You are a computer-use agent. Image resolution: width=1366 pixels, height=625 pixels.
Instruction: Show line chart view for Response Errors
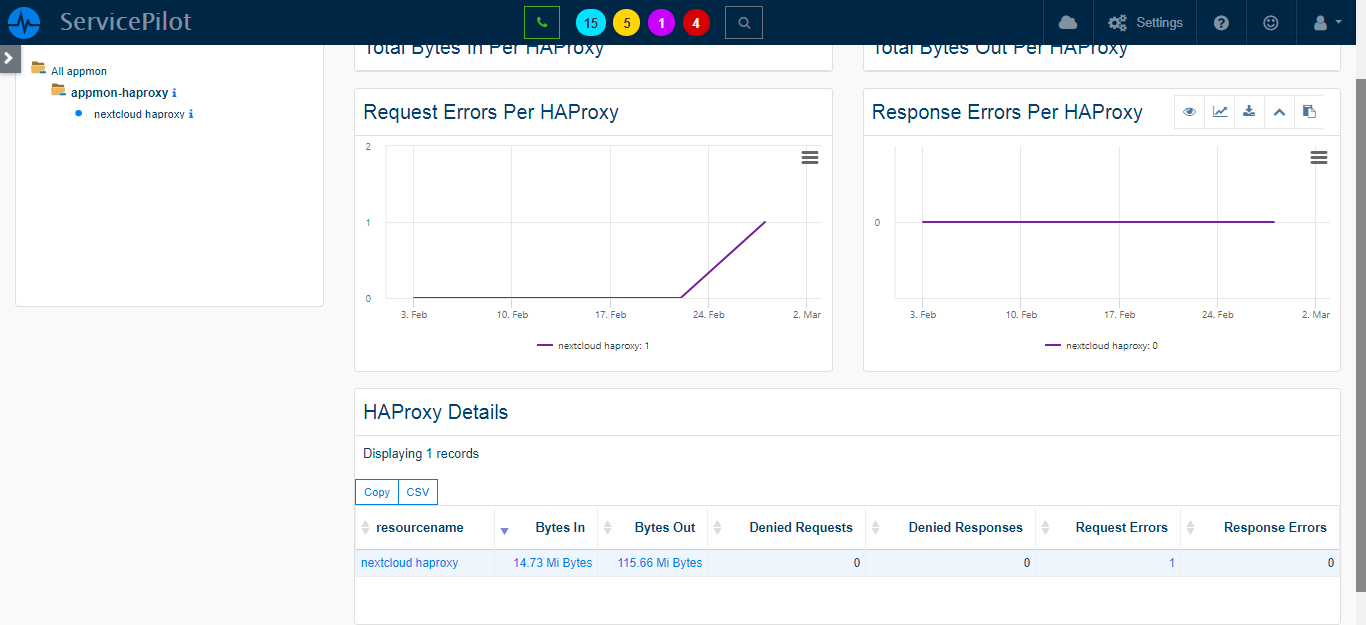click(x=1220, y=112)
